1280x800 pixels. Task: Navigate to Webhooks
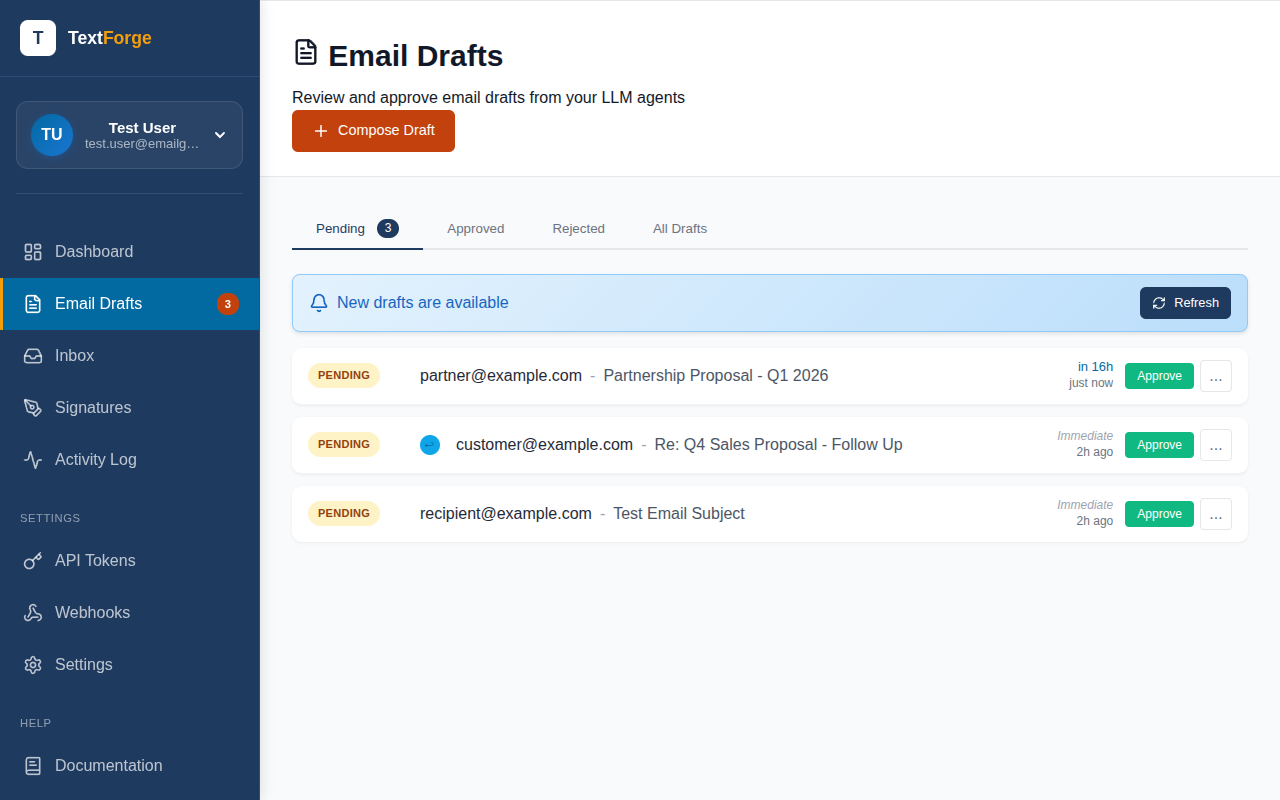coord(130,613)
